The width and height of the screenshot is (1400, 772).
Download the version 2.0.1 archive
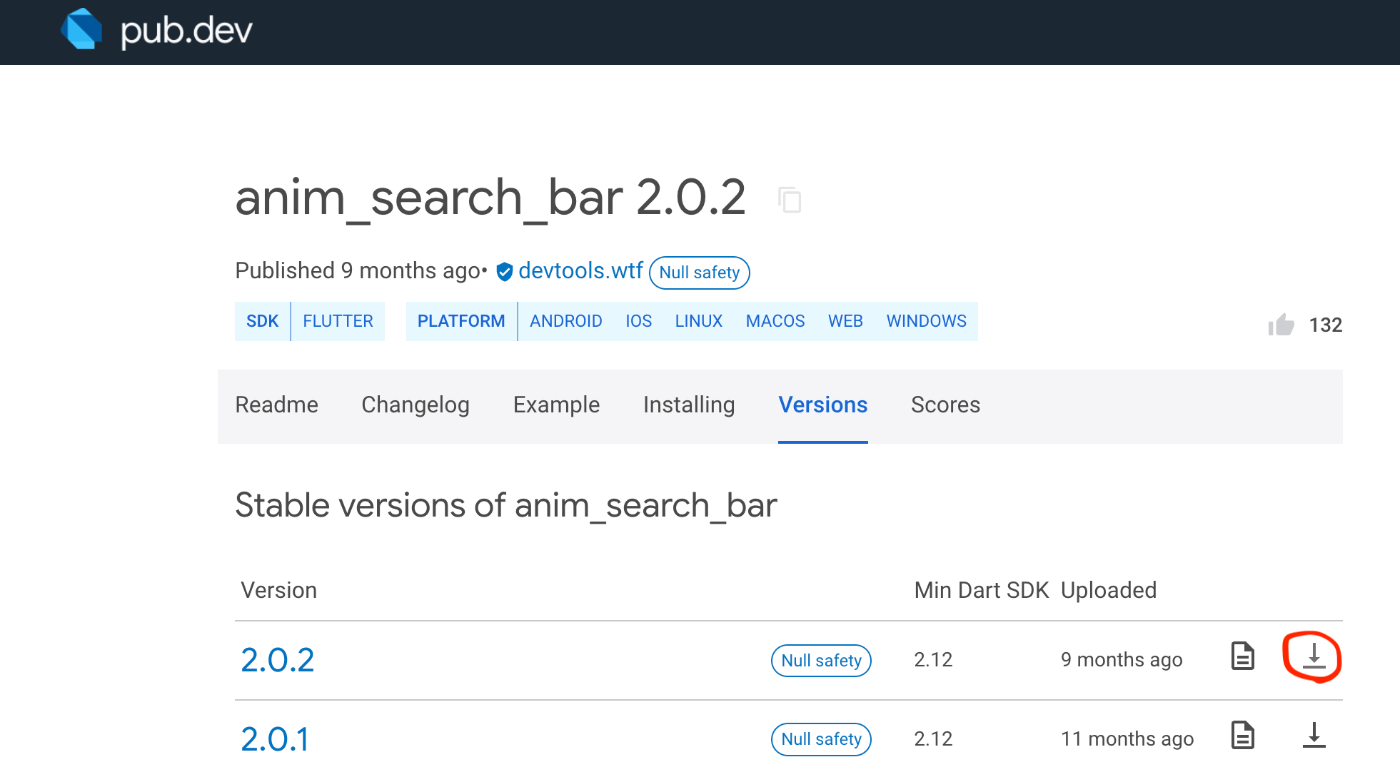coord(1314,735)
